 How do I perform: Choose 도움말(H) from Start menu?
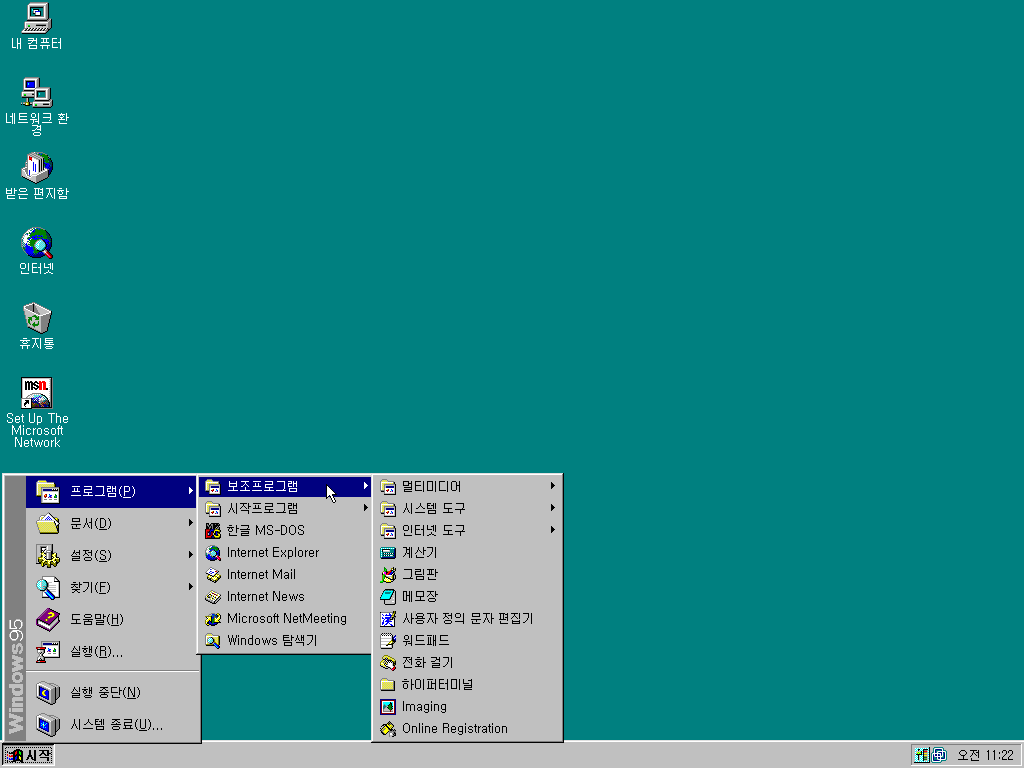[x=111, y=619]
